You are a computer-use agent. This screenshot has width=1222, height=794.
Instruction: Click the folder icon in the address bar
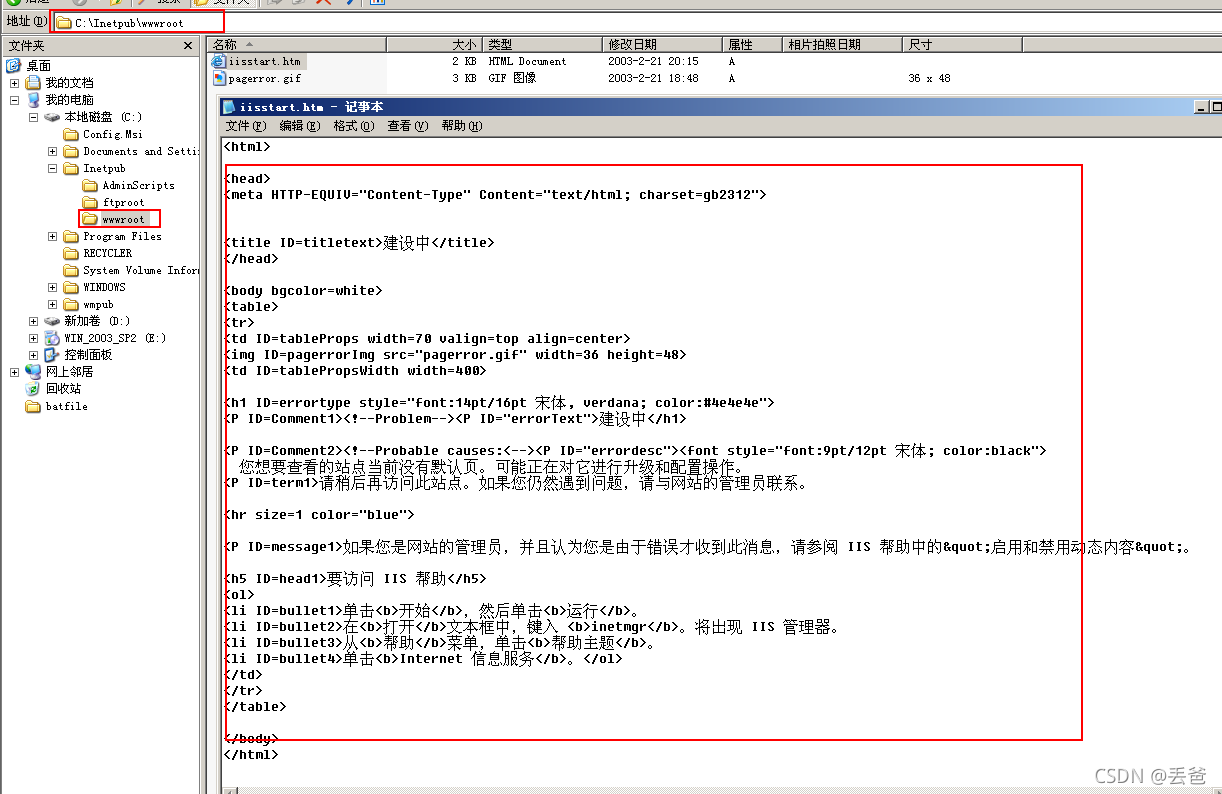tap(64, 22)
